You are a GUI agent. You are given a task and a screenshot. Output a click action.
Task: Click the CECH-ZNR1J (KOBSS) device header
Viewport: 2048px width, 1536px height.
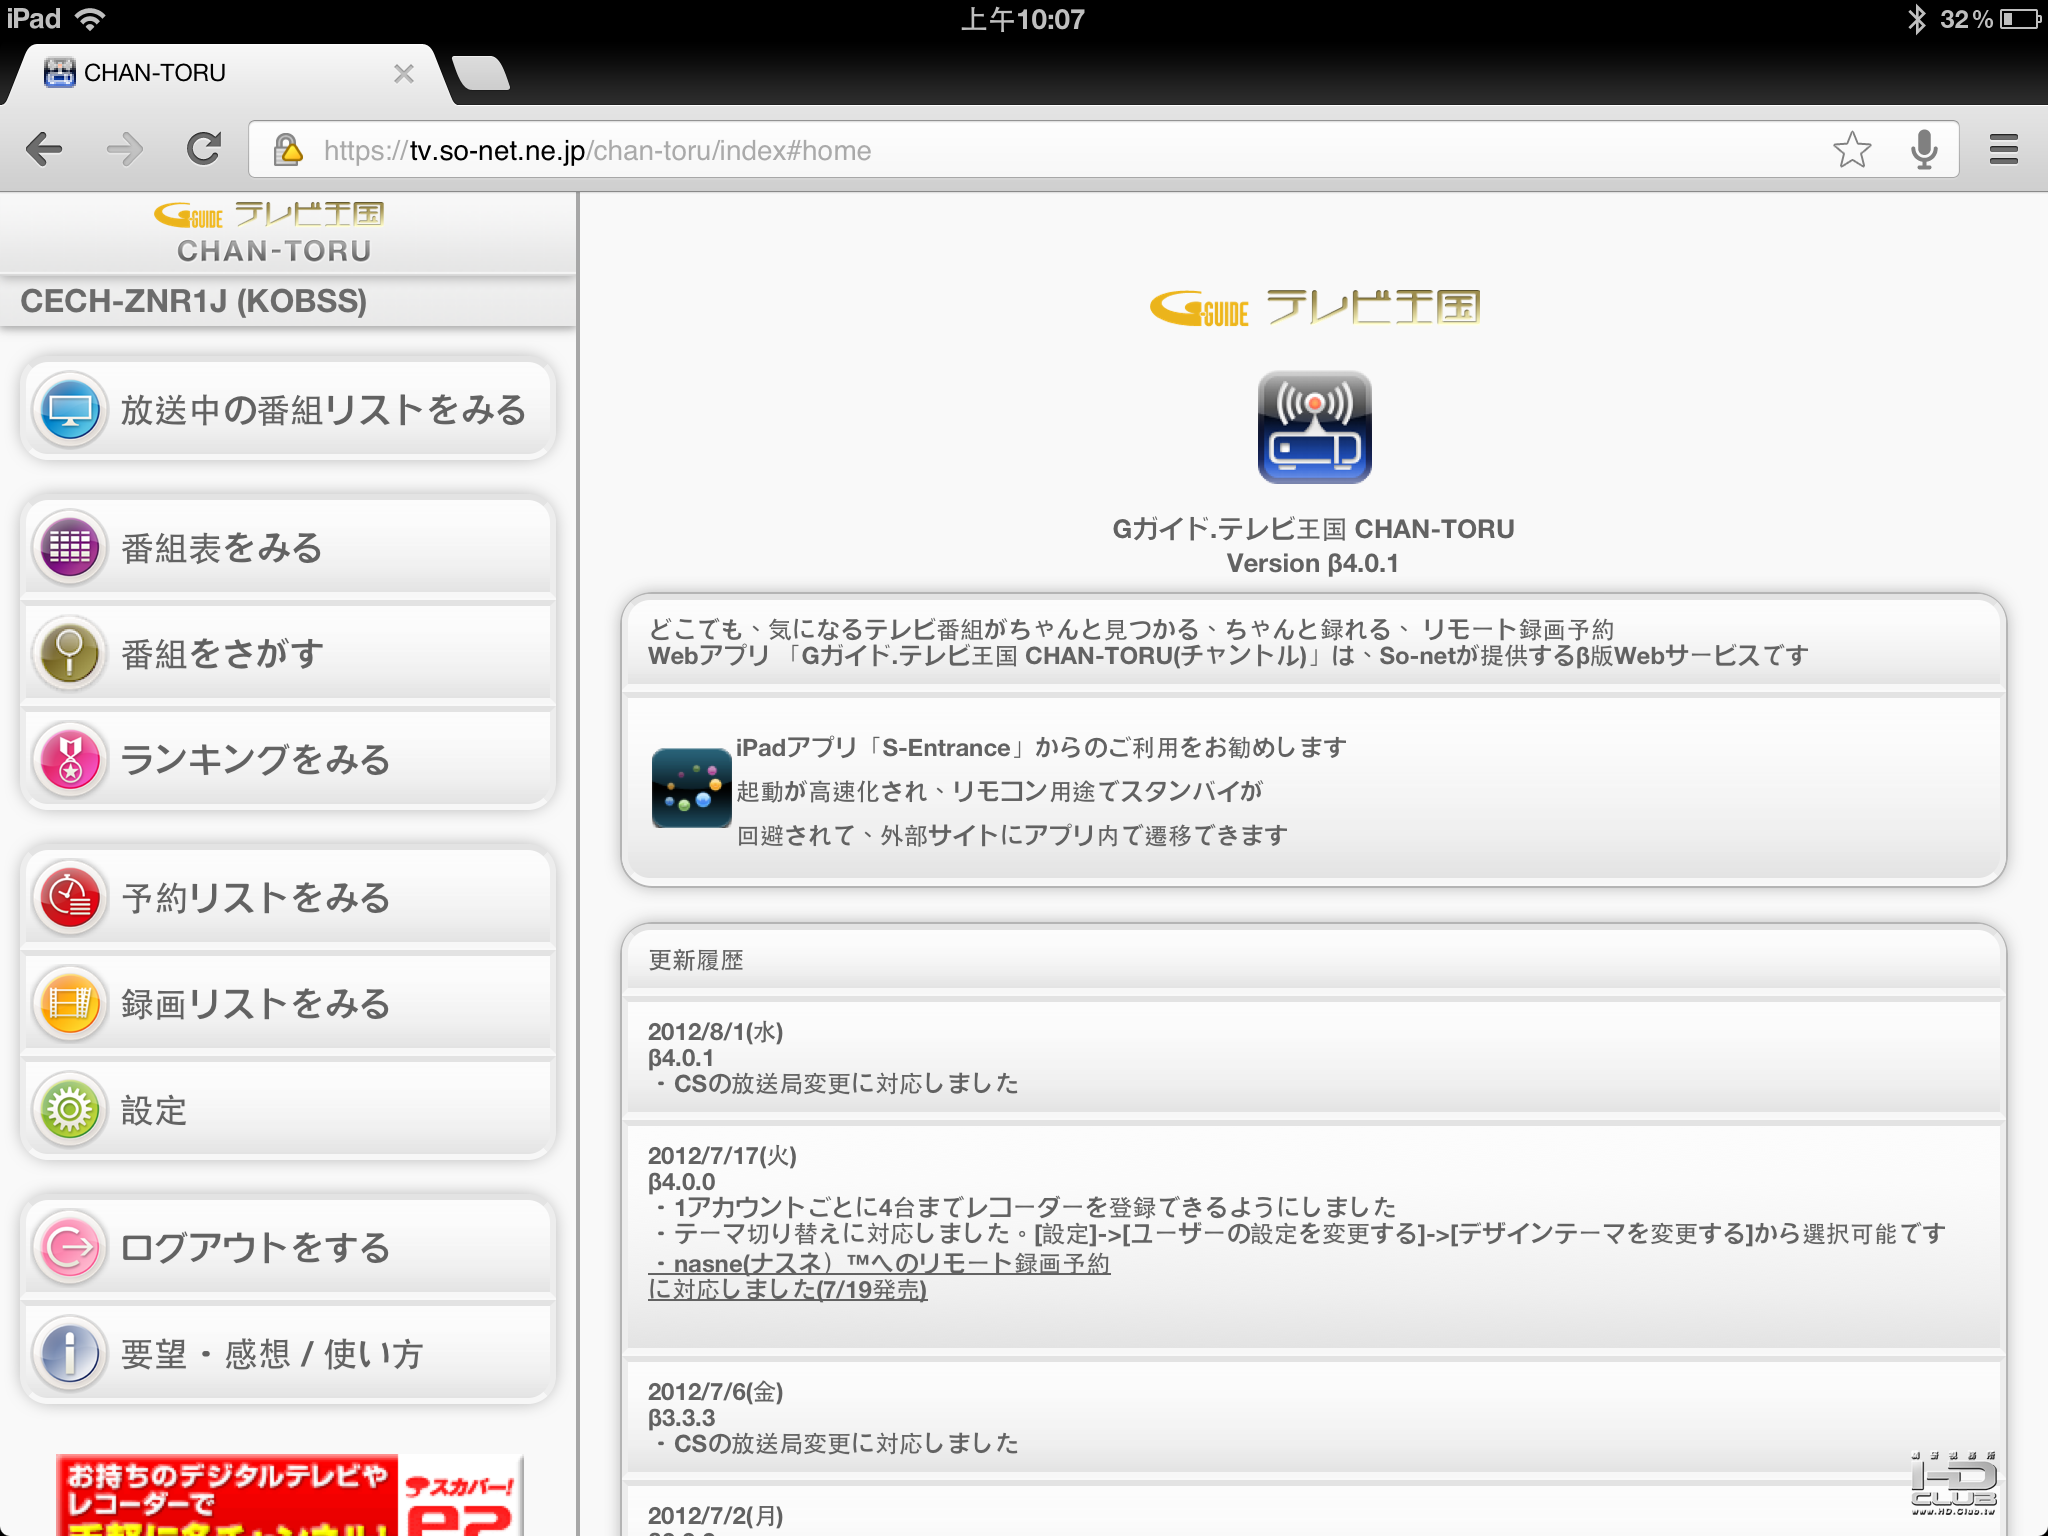click(288, 301)
